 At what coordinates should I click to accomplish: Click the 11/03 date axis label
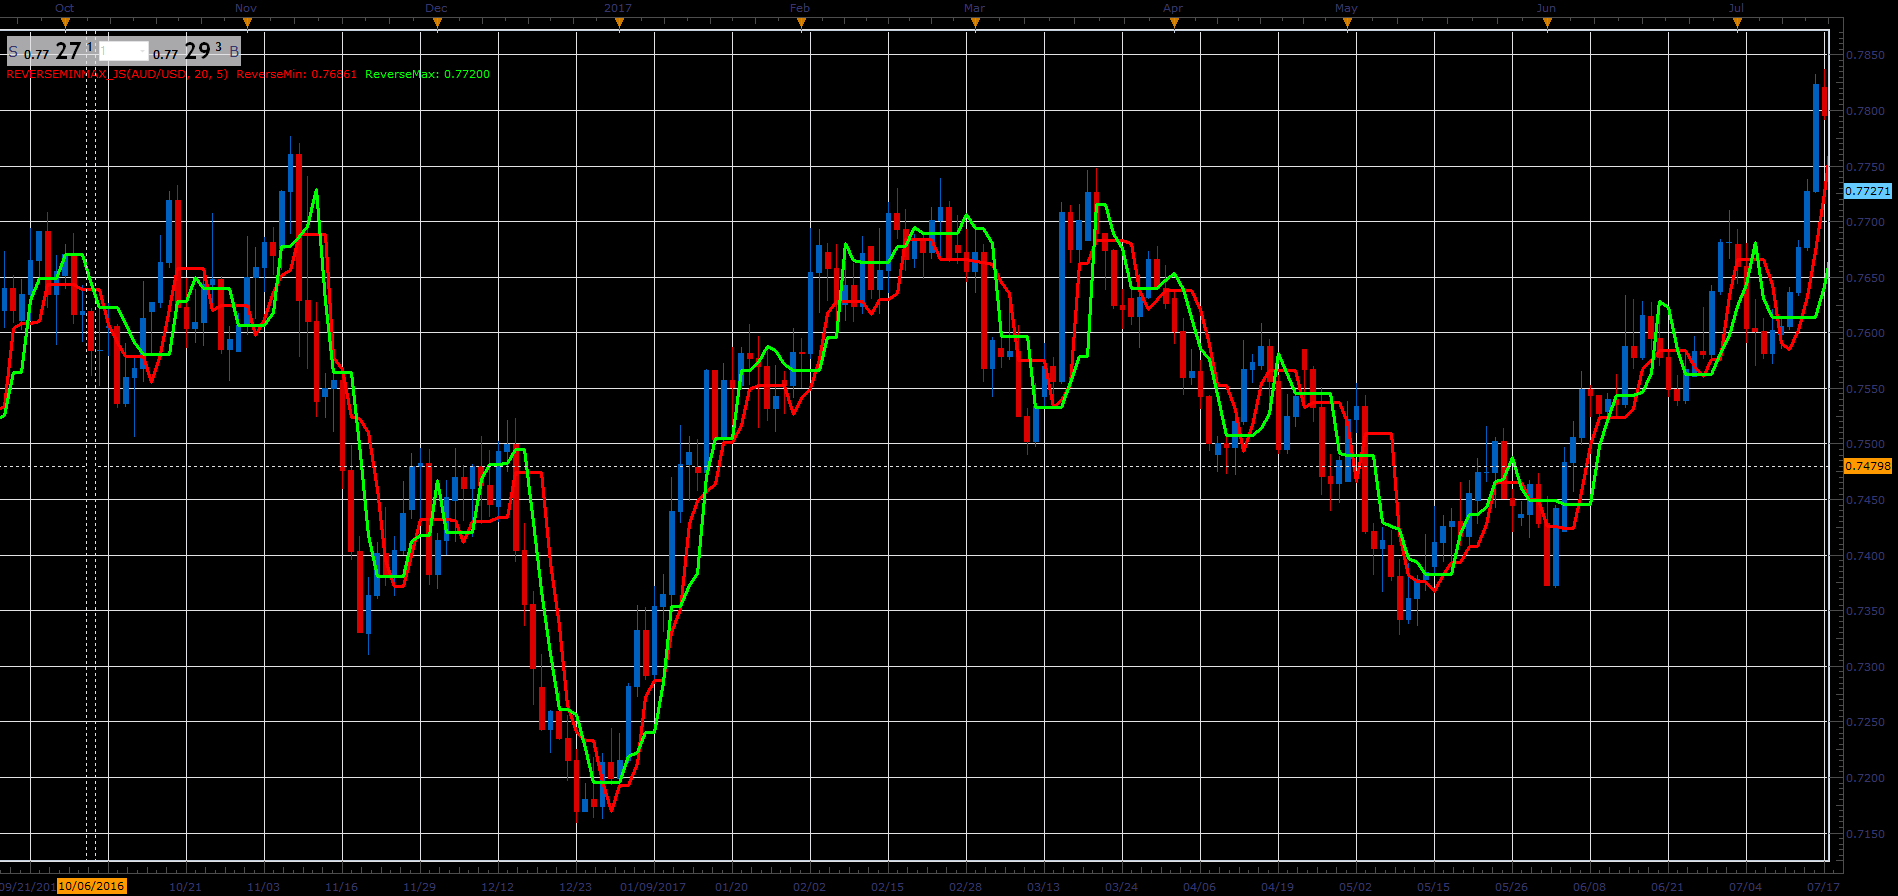[263, 887]
